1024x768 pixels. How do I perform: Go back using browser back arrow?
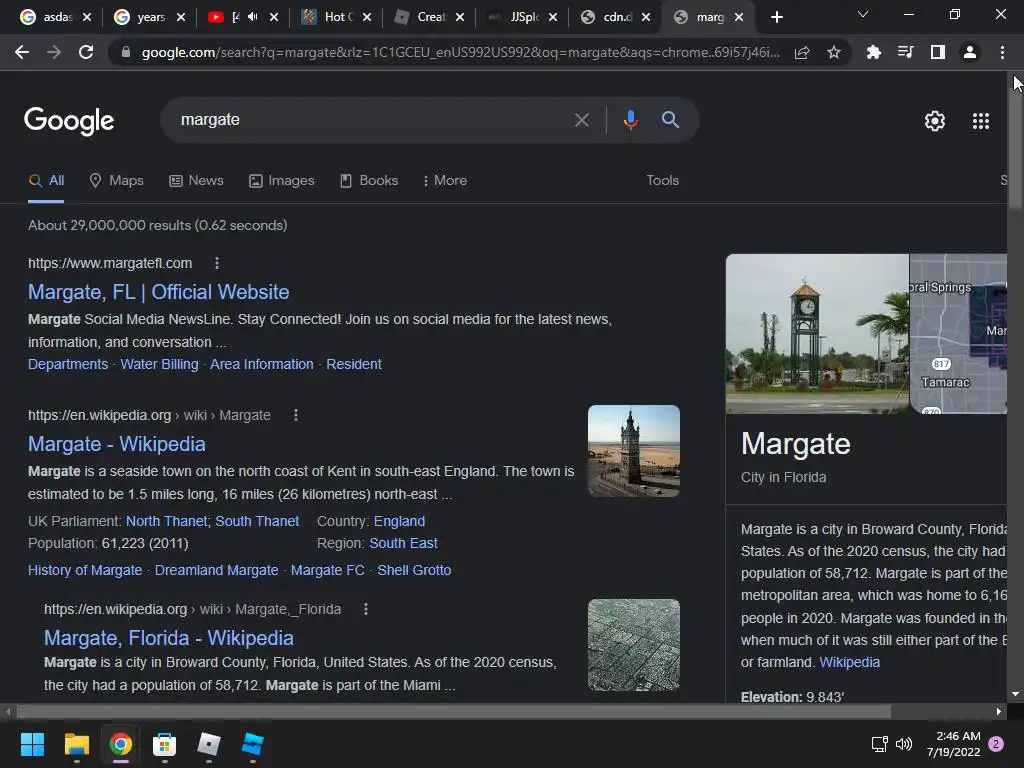[22, 52]
